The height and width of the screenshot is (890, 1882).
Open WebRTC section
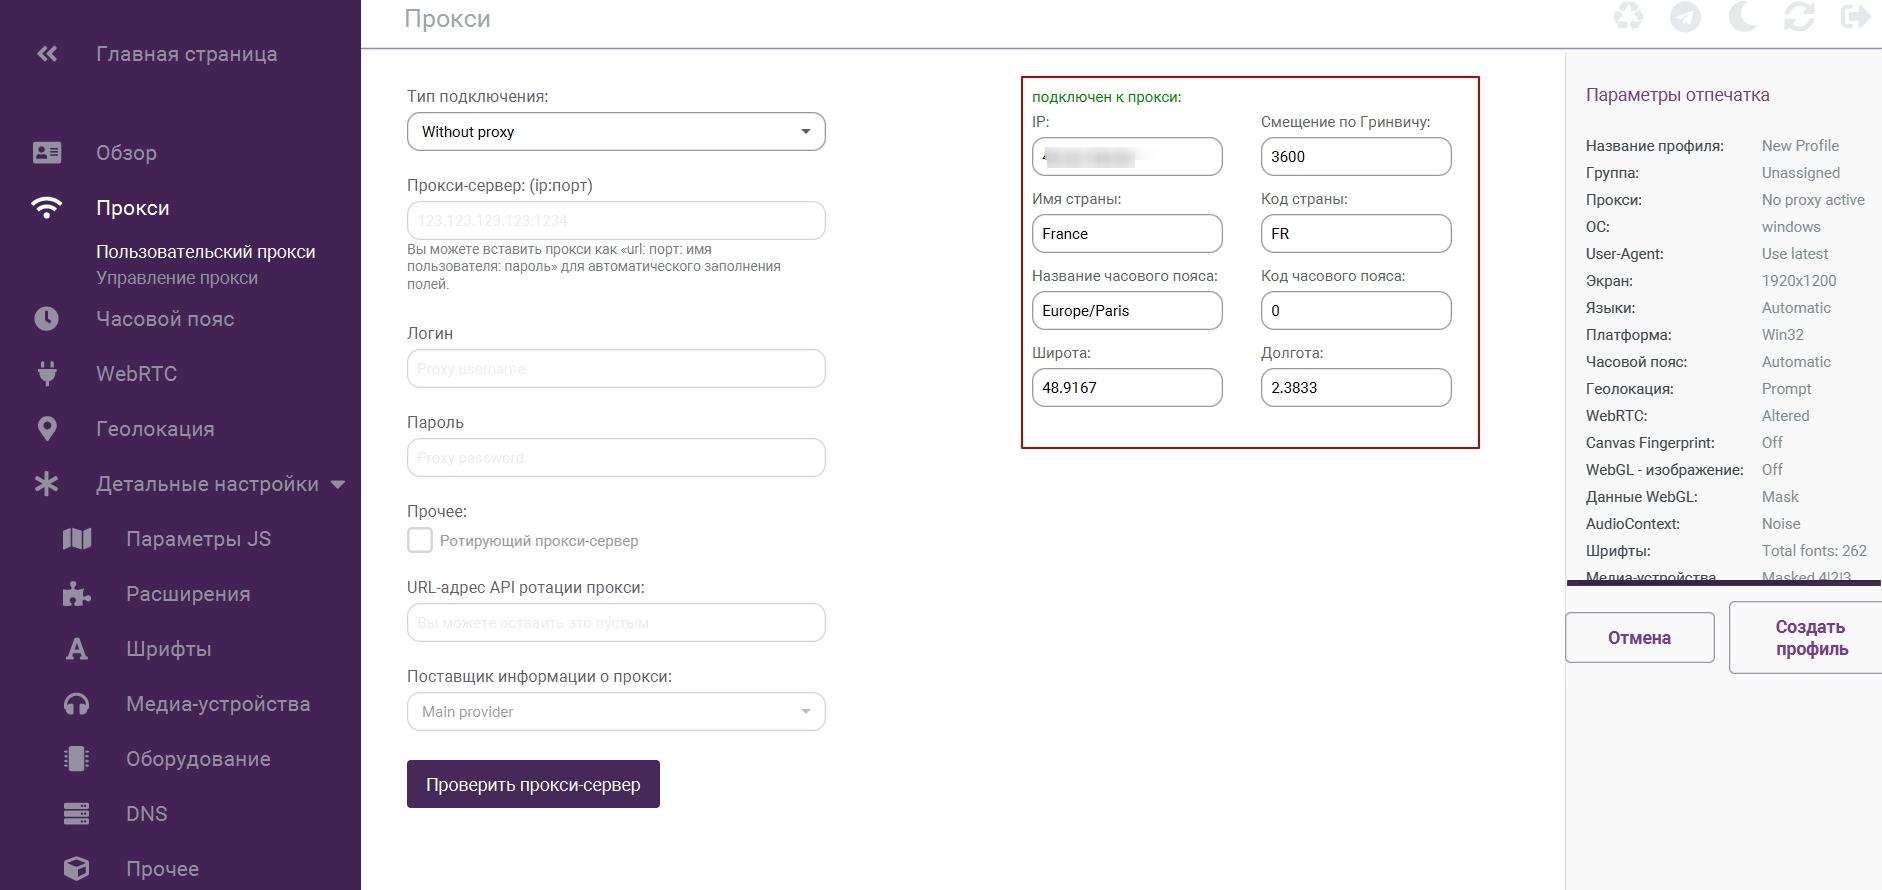coord(136,374)
